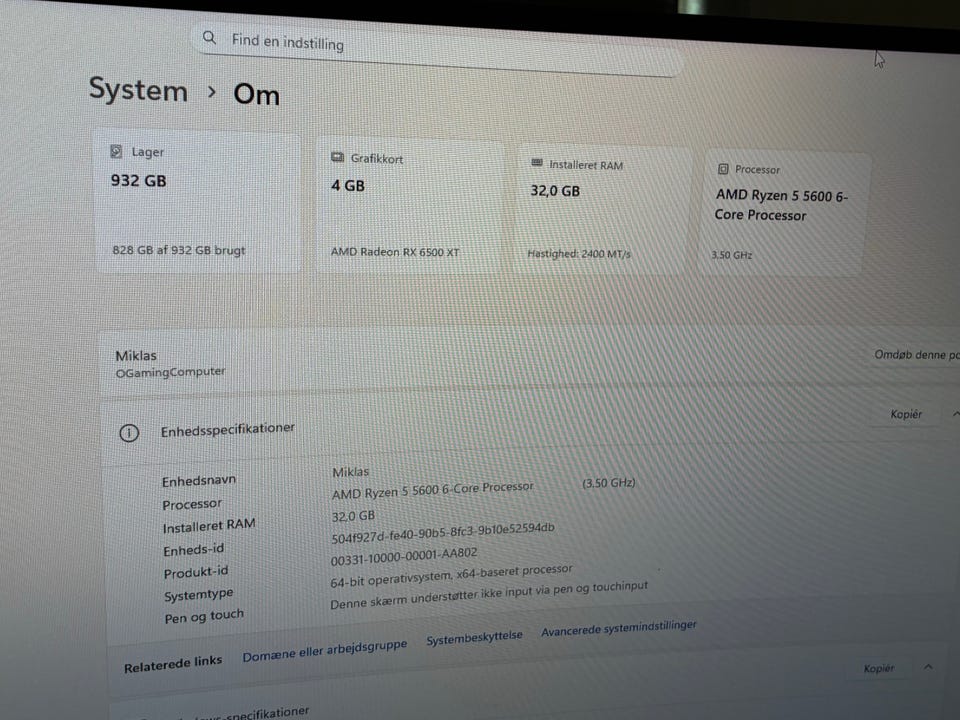
Task: Select Produkt-id value 00331-10000-00001-AA802
Action: click(403, 556)
